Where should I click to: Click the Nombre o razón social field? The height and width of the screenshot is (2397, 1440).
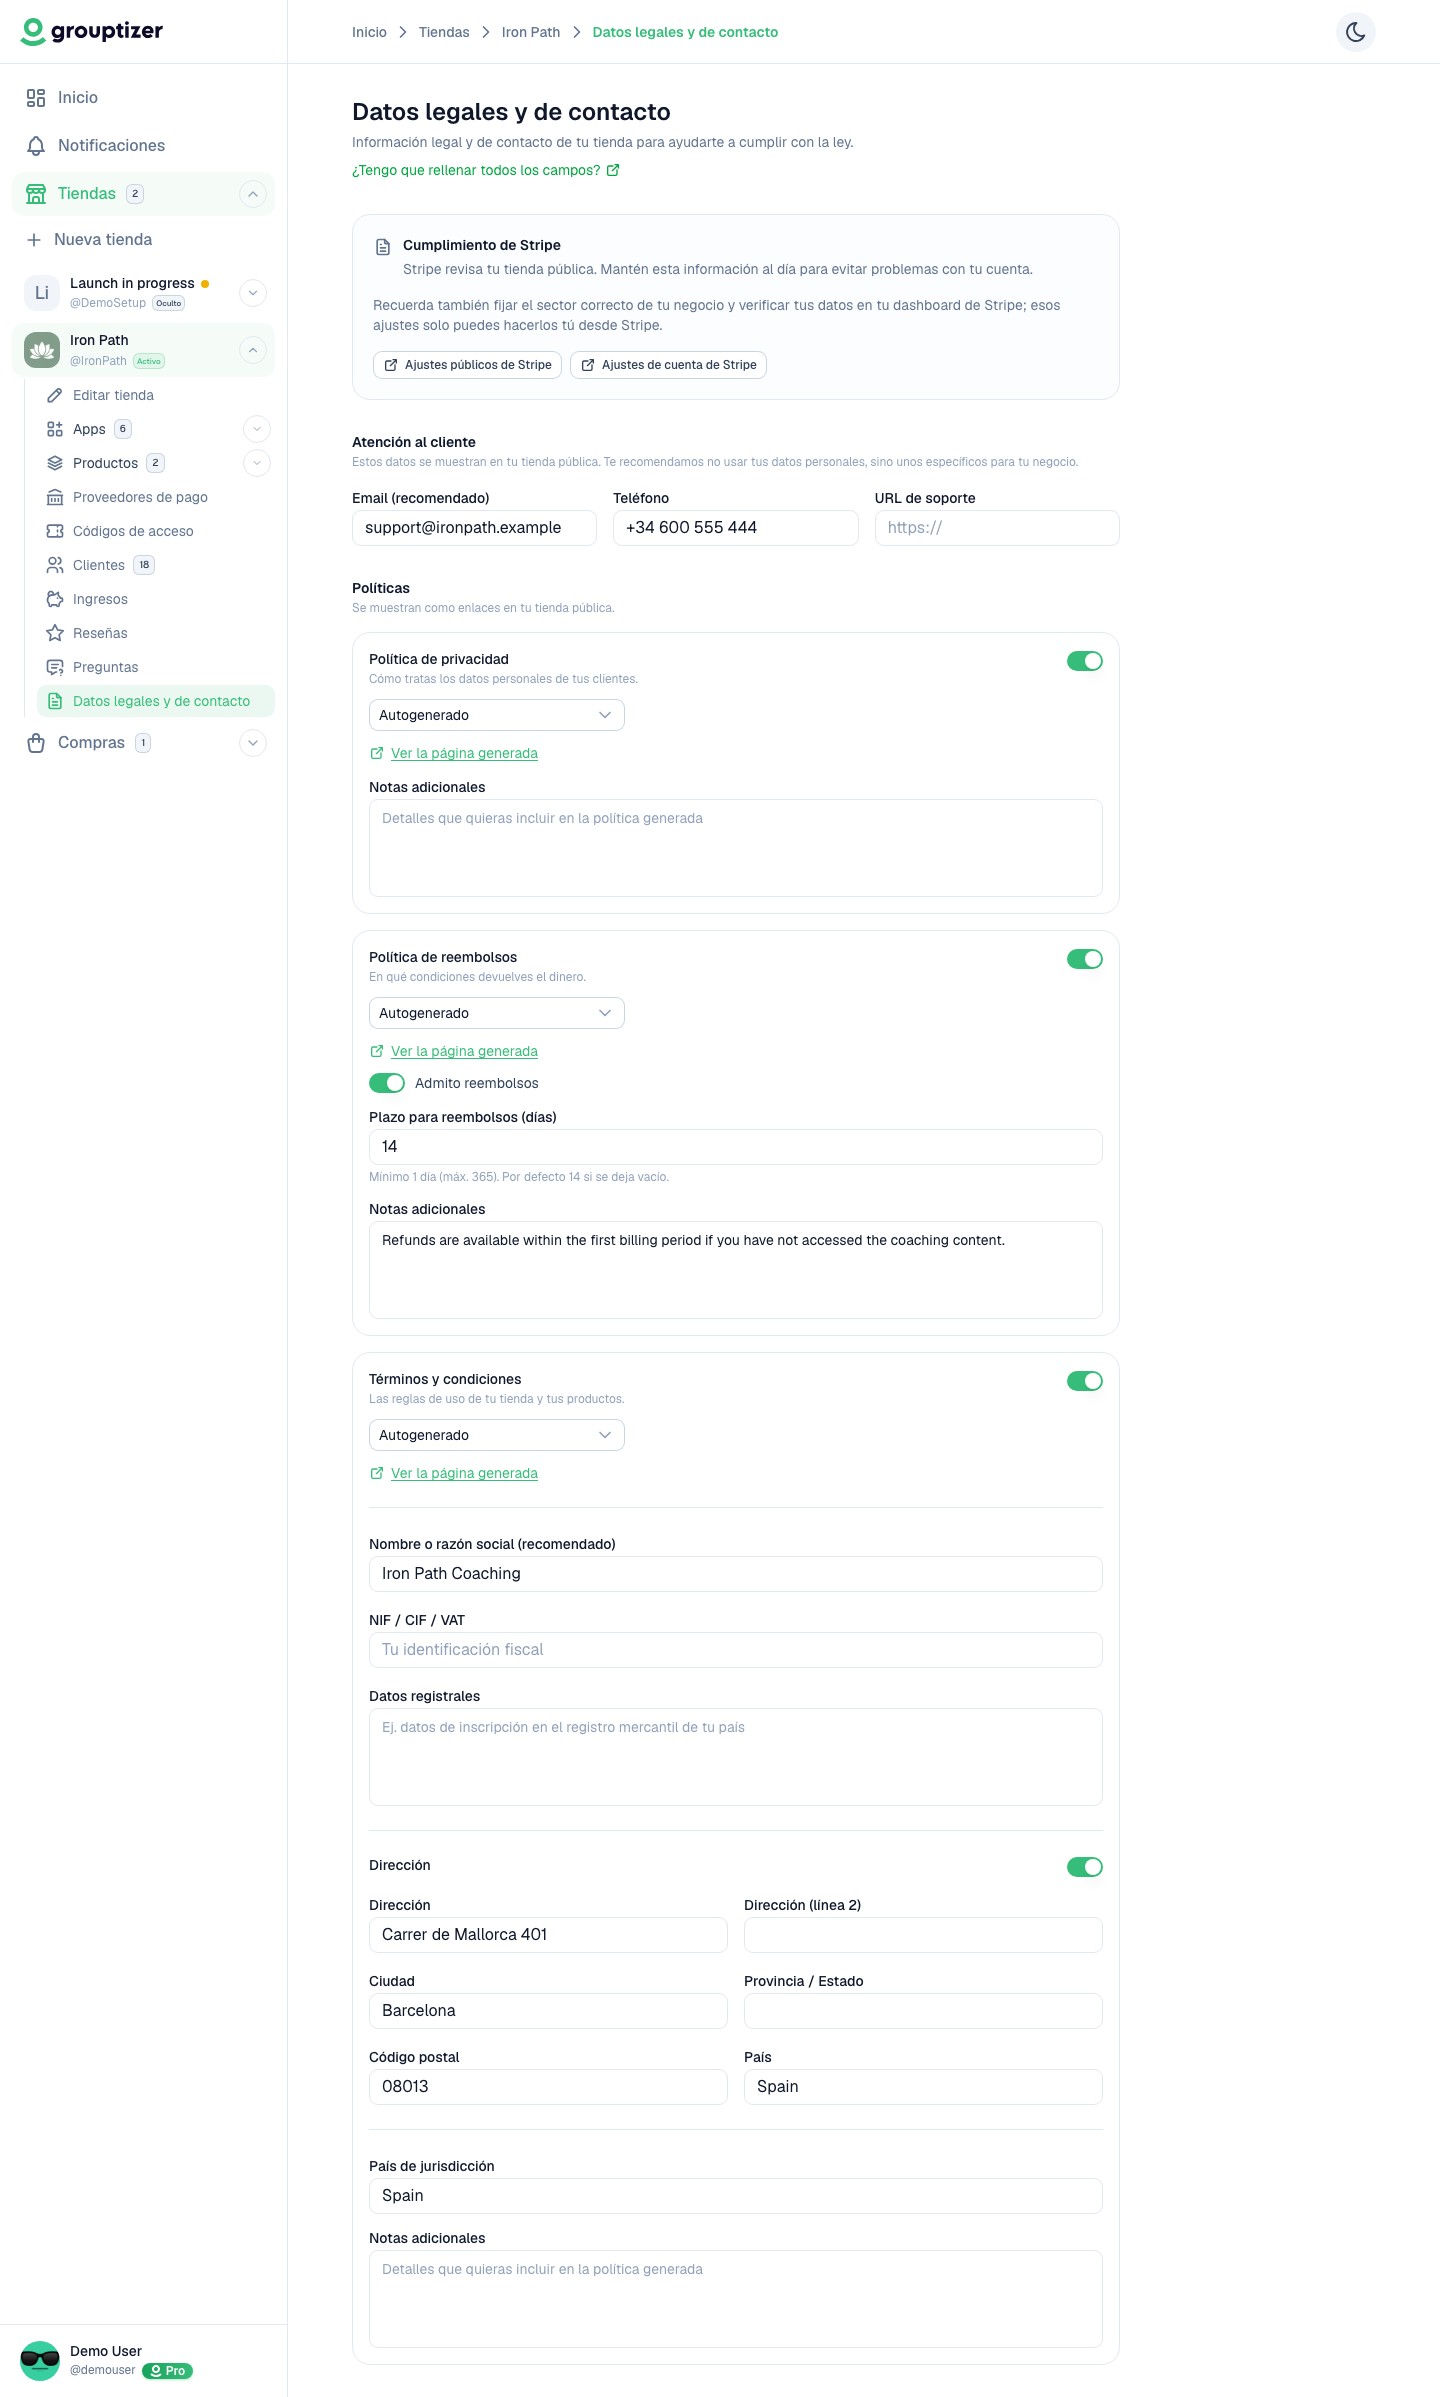pyautogui.click(x=736, y=1574)
